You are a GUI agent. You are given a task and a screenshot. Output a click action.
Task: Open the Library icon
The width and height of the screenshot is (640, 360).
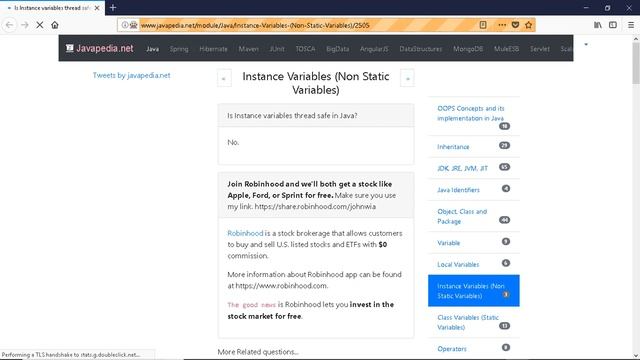(598, 25)
